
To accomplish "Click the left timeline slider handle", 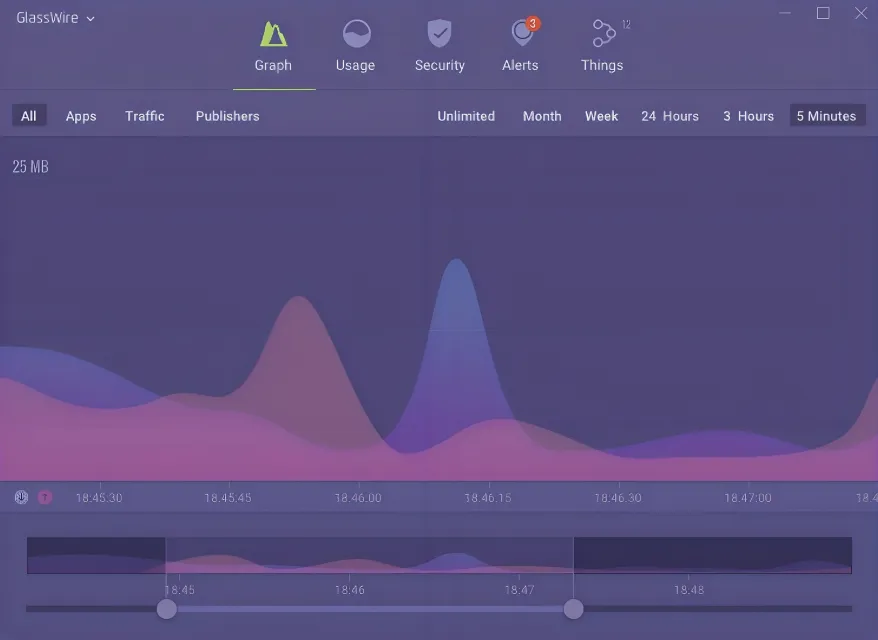I will pyautogui.click(x=167, y=609).
